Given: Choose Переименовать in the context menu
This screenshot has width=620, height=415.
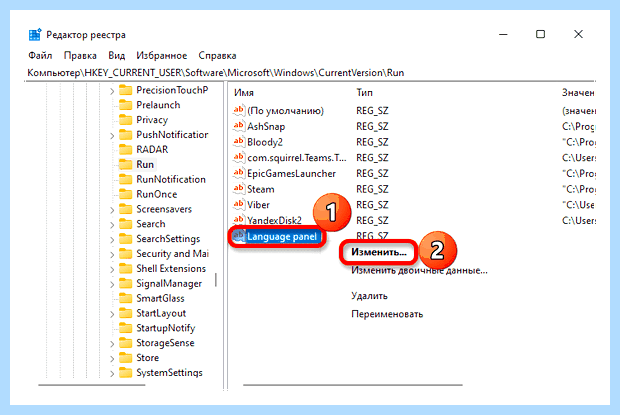Looking at the screenshot, I should 387,314.
